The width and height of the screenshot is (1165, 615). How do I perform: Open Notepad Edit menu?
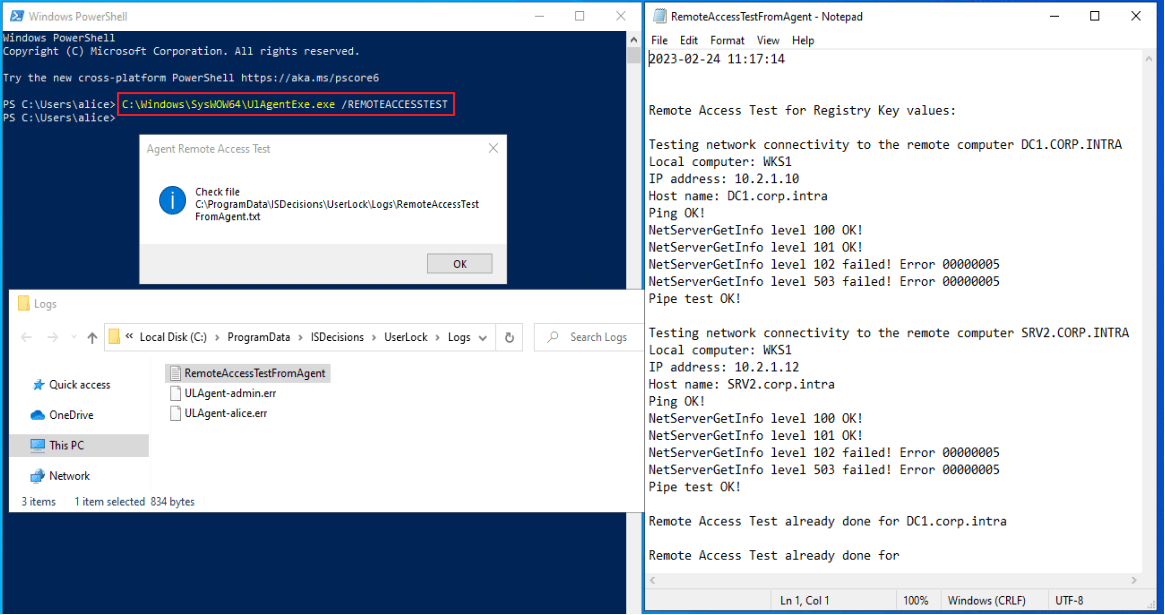689,40
